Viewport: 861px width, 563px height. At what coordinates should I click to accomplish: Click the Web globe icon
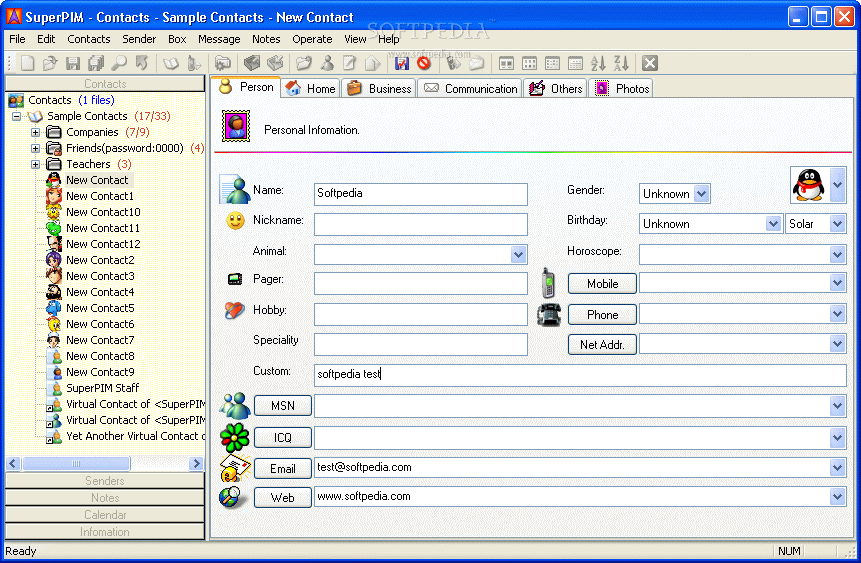pyautogui.click(x=231, y=497)
